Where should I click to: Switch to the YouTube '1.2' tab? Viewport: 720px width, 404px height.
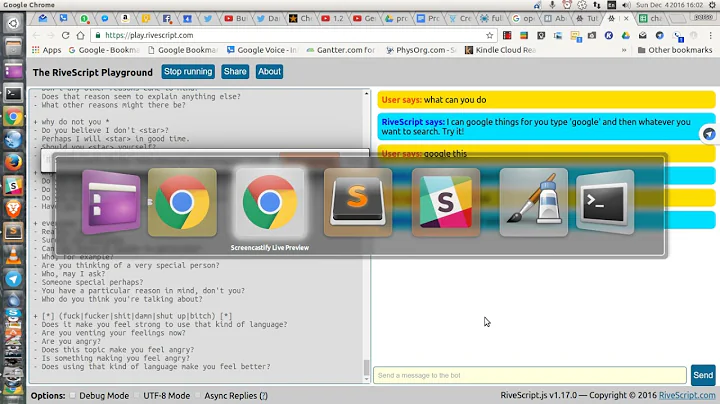(x=333, y=18)
